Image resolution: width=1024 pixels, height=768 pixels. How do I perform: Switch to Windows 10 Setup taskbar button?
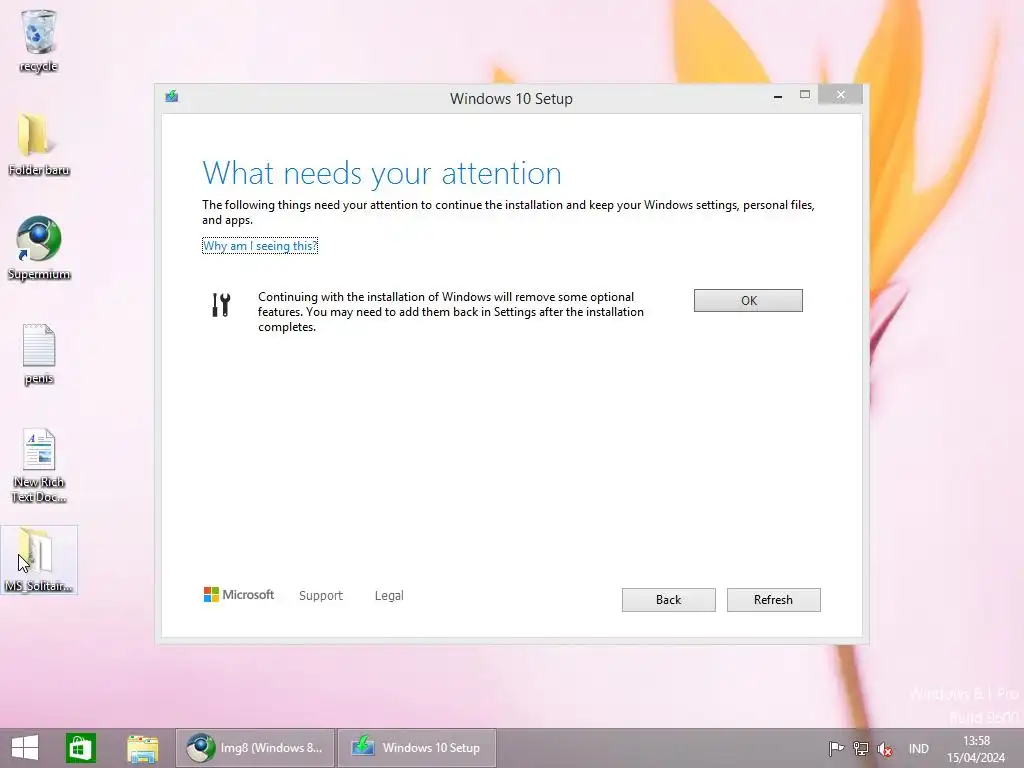pos(417,748)
